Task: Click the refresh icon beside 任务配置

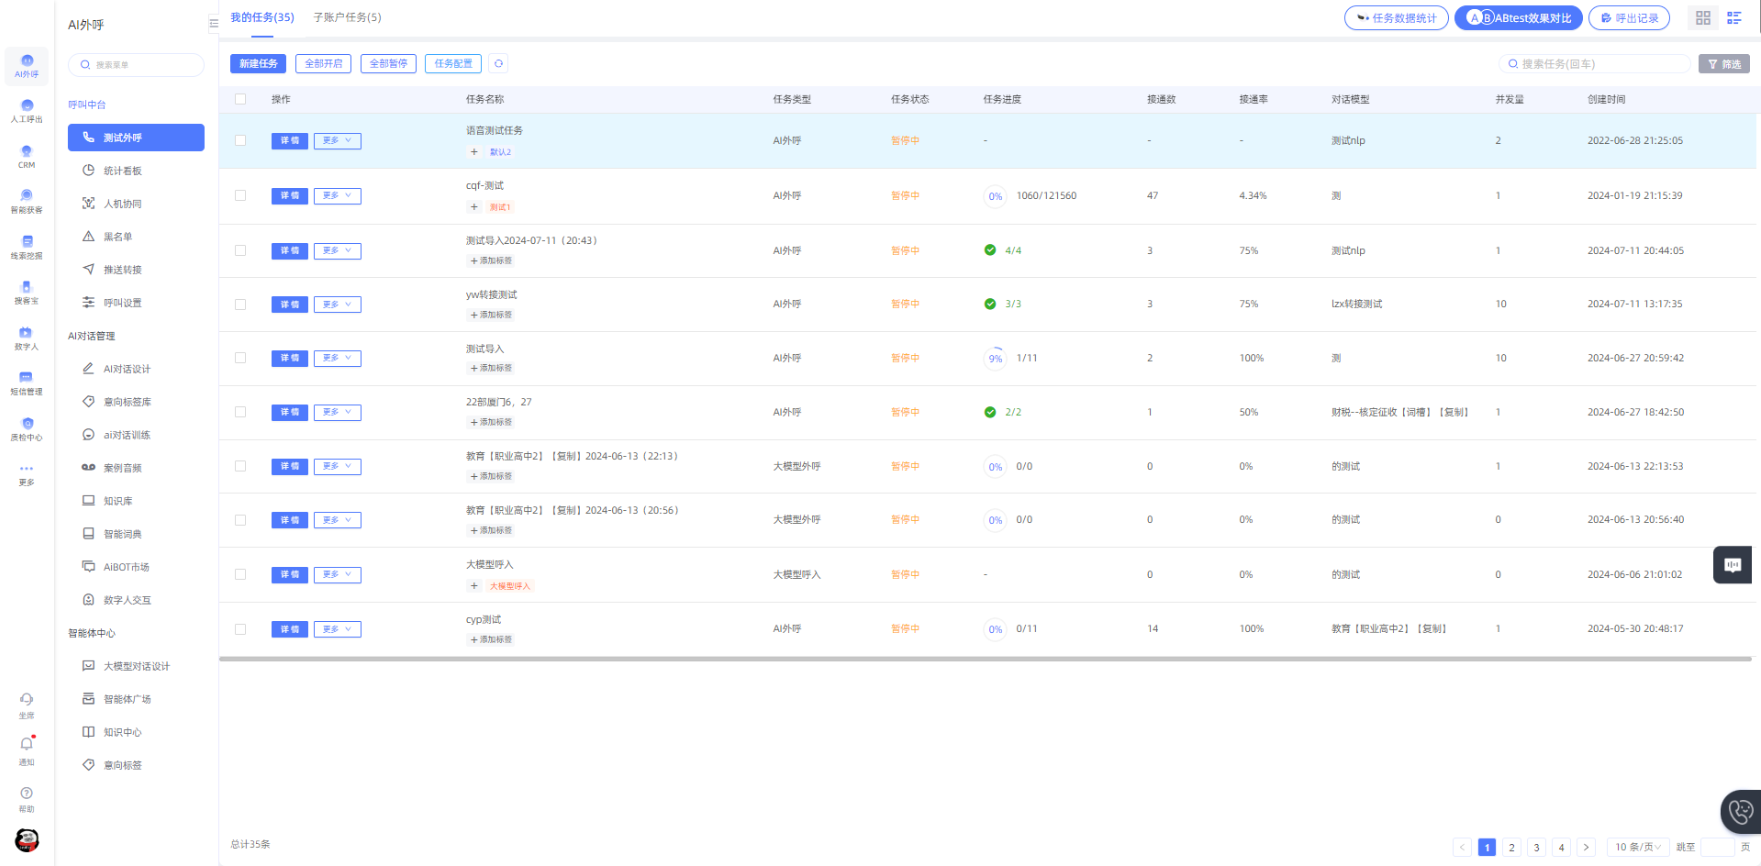Action: click(498, 64)
